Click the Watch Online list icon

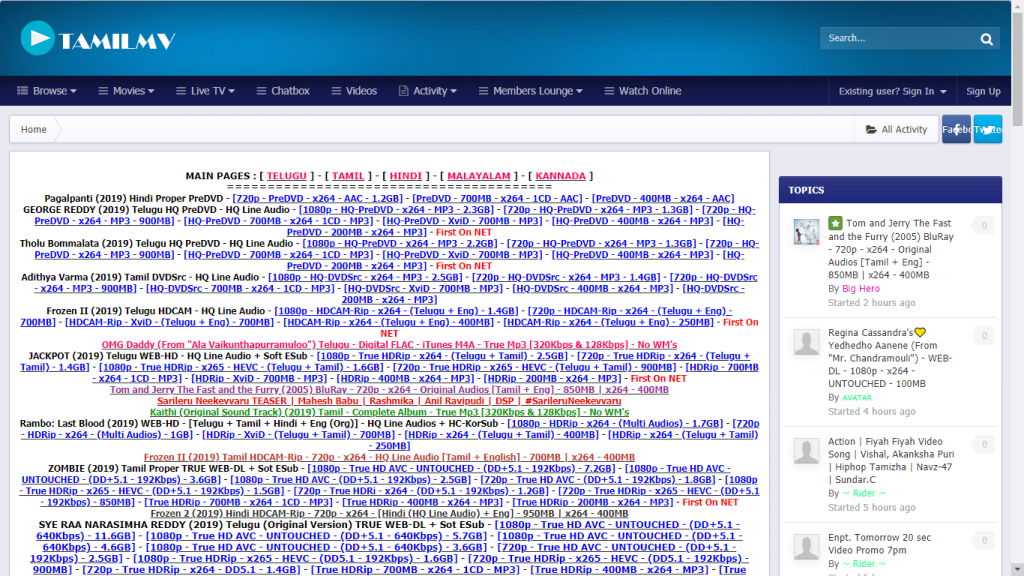pyautogui.click(x=609, y=91)
